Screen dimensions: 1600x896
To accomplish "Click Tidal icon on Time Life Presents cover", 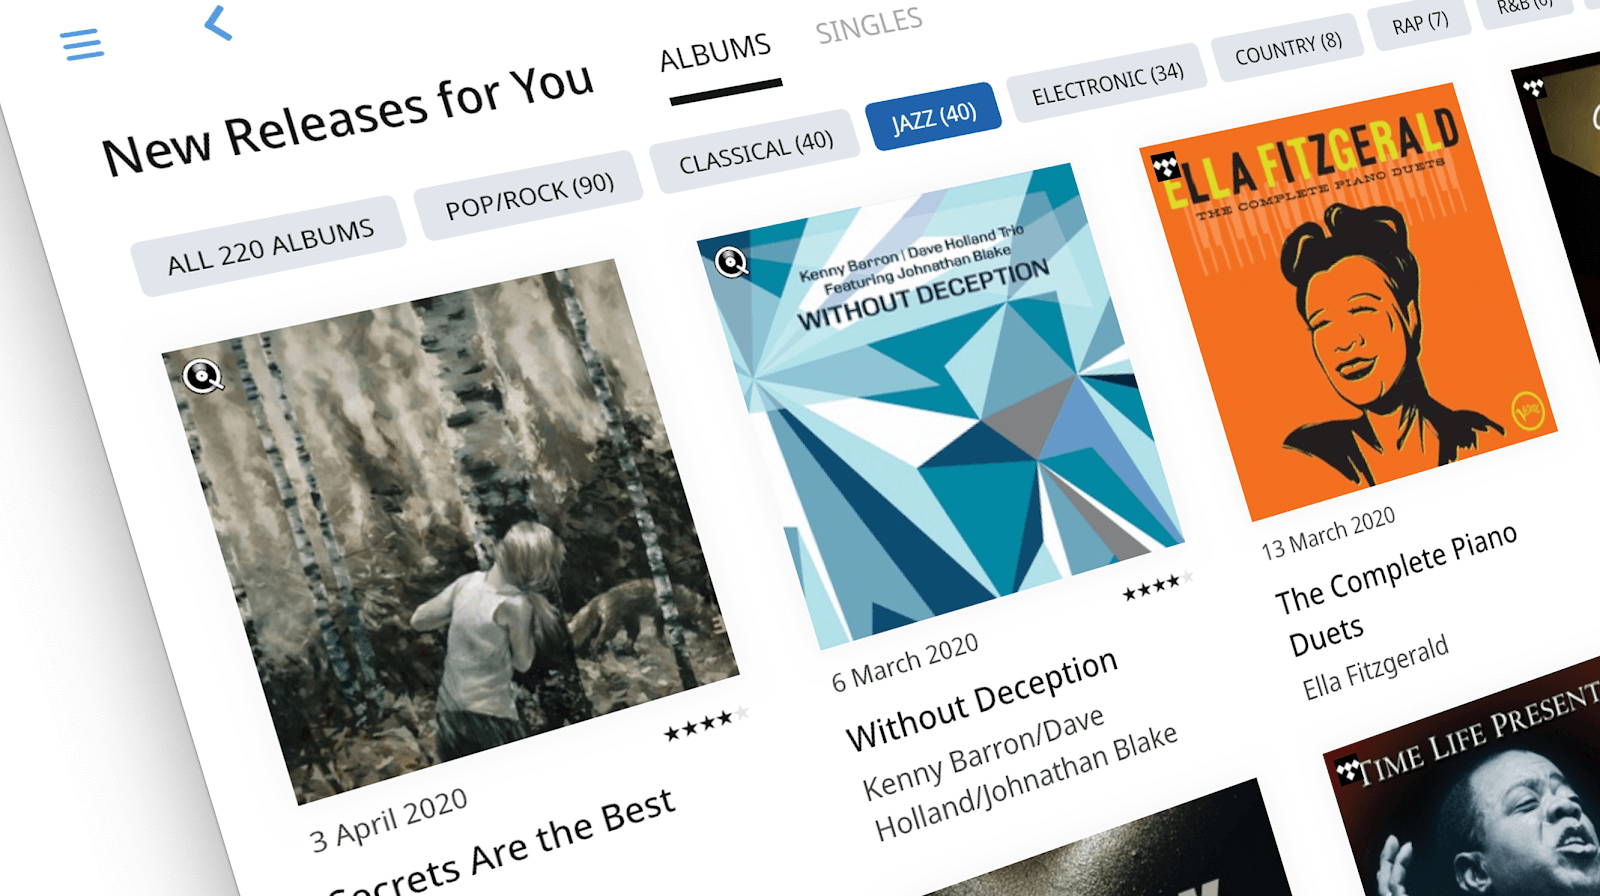I will point(1349,770).
